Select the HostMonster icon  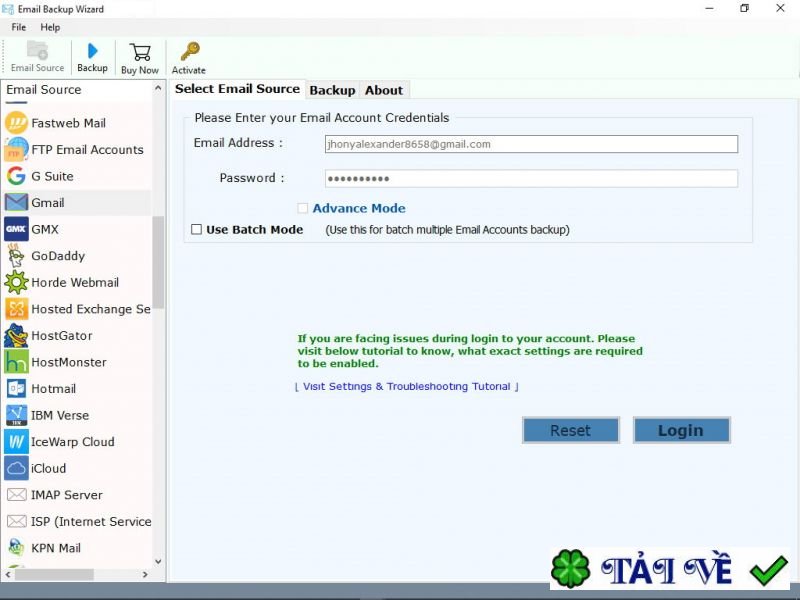coord(16,362)
